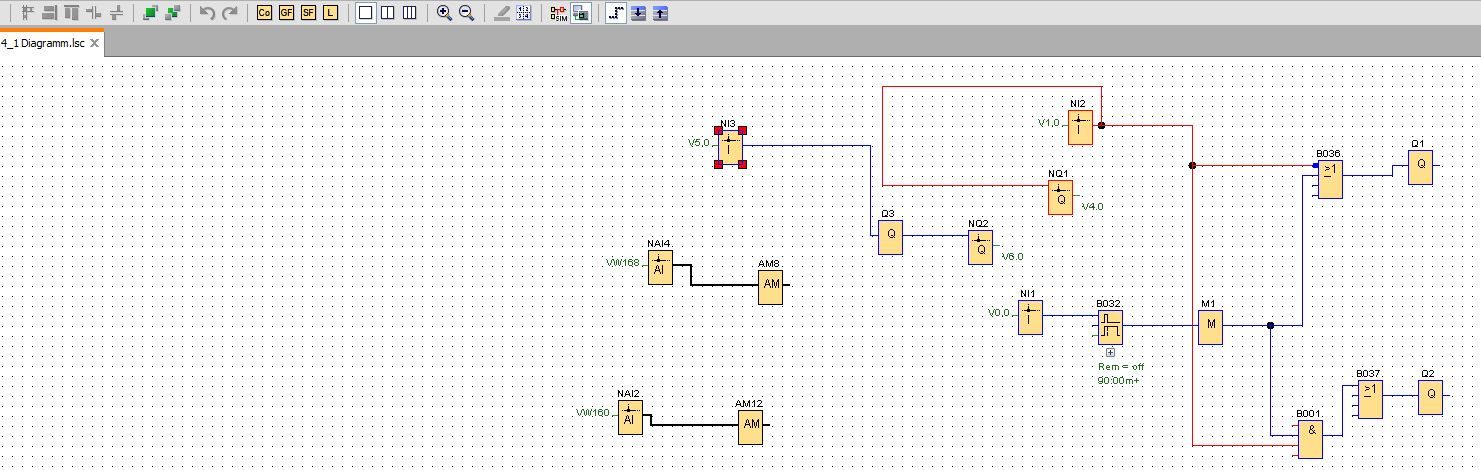Select the NQ2 network output block
1481x470 pixels.
(980, 247)
